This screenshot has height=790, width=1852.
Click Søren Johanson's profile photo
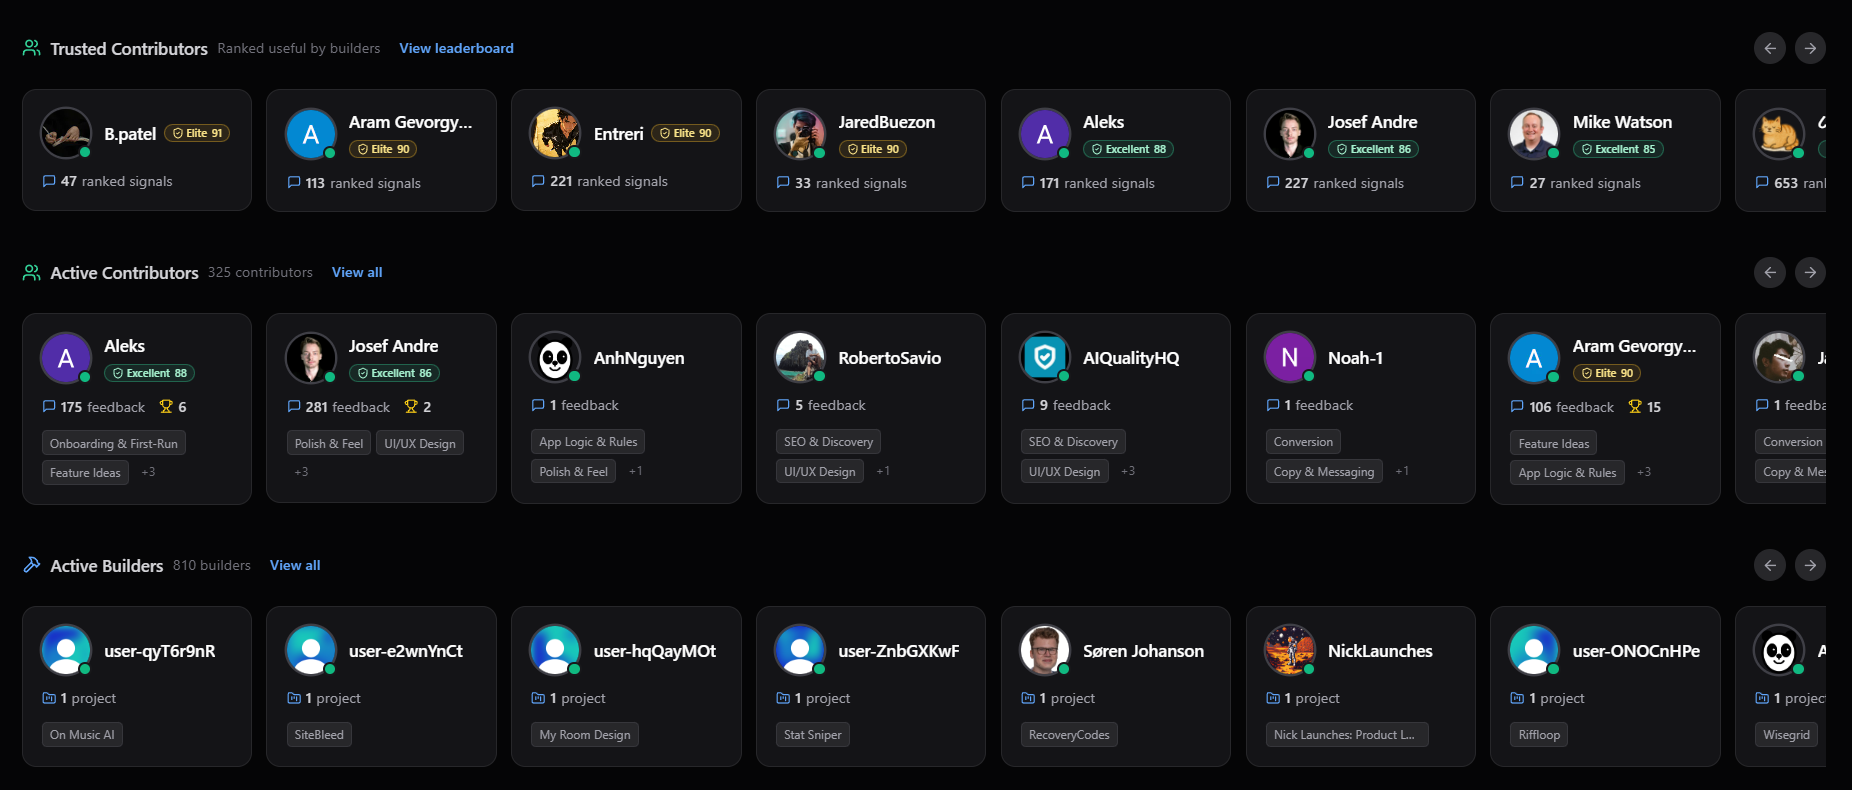click(x=1045, y=650)
